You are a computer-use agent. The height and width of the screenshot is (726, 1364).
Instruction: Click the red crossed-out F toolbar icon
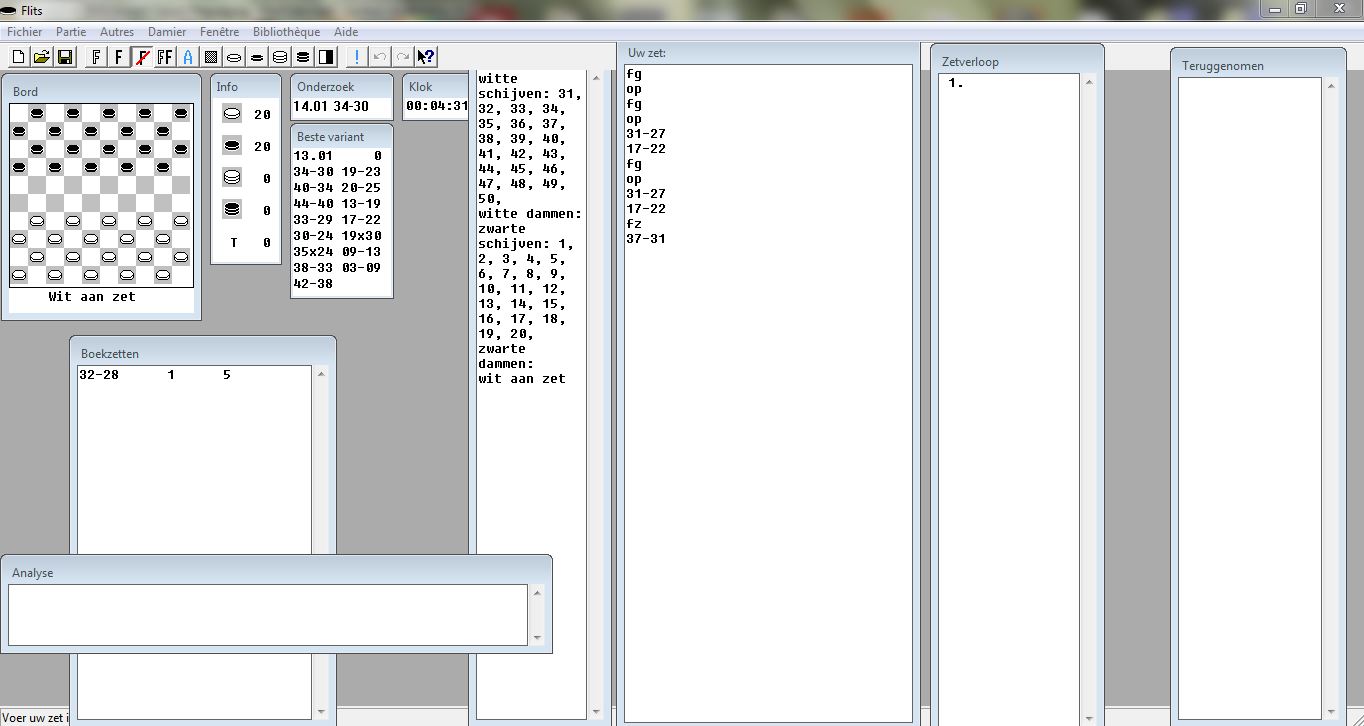[142, 57]
